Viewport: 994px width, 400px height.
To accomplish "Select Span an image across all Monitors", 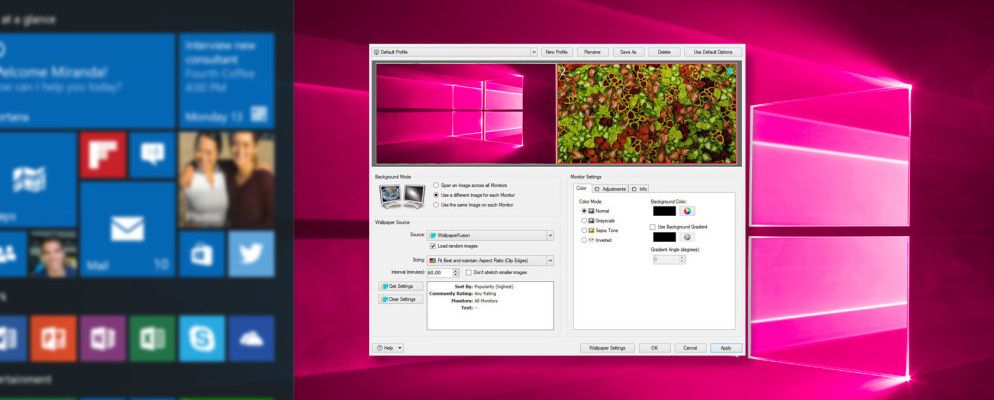I will point(473,185).
